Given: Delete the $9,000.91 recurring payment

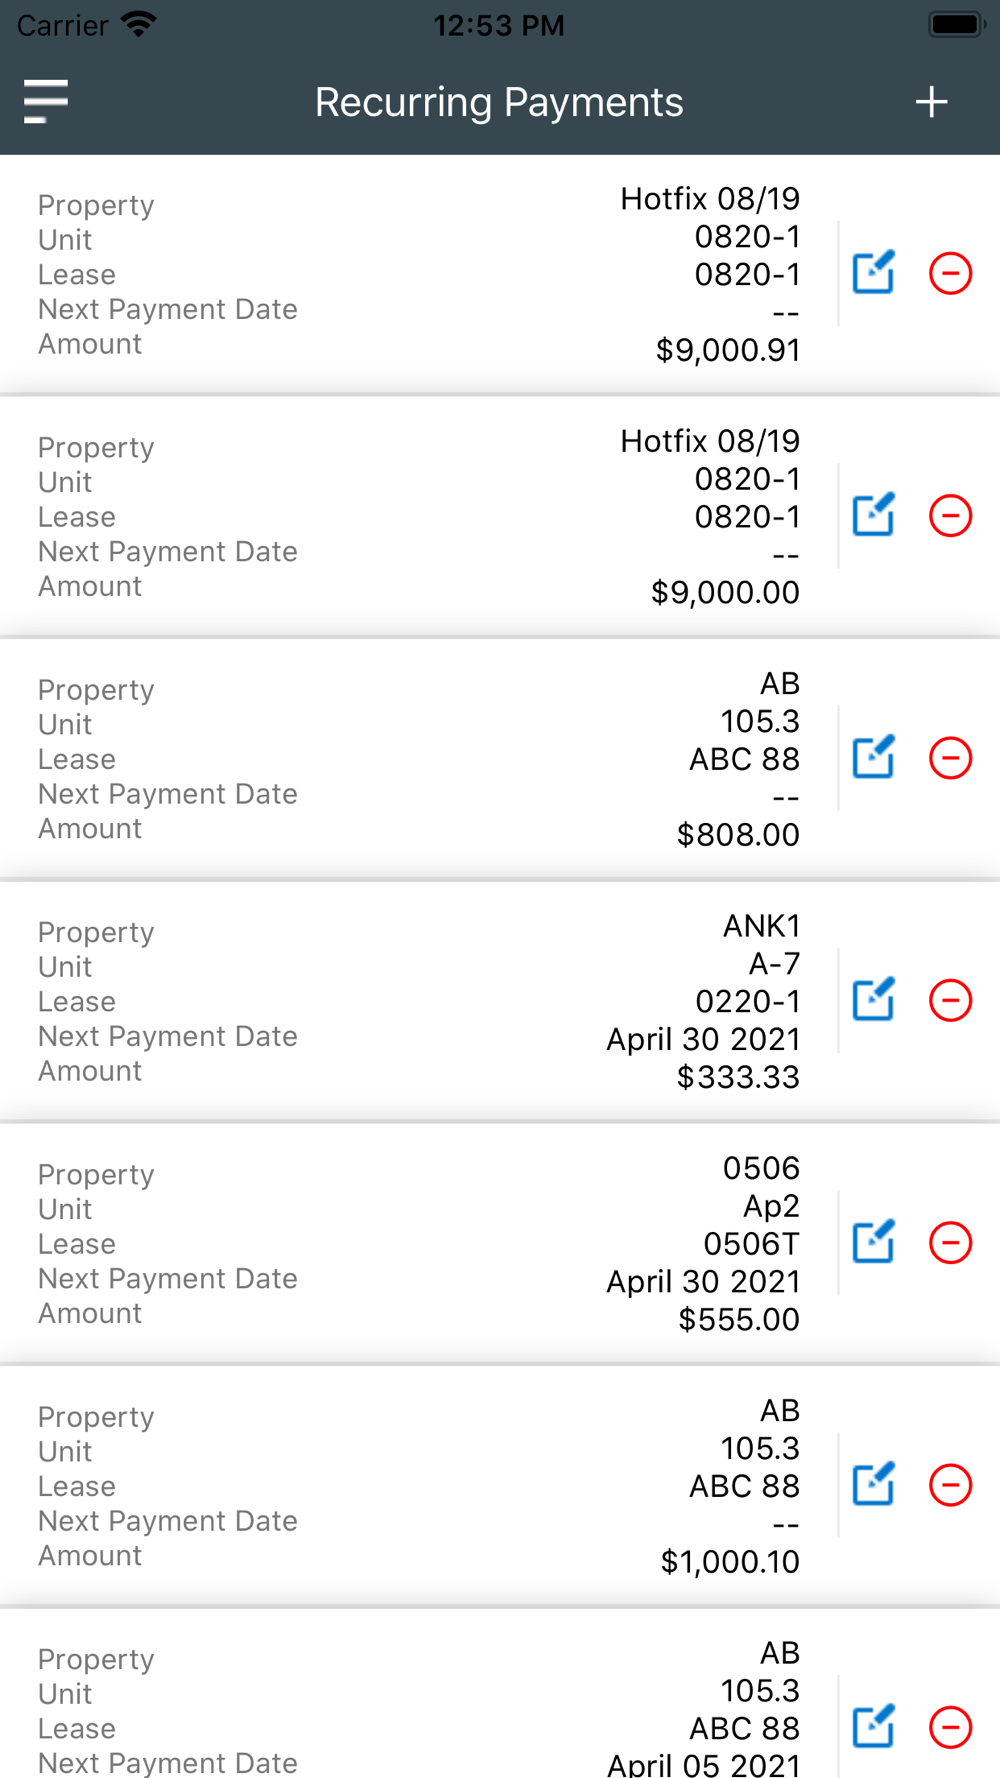Looking at the screenshot, I should click(950, 273).
